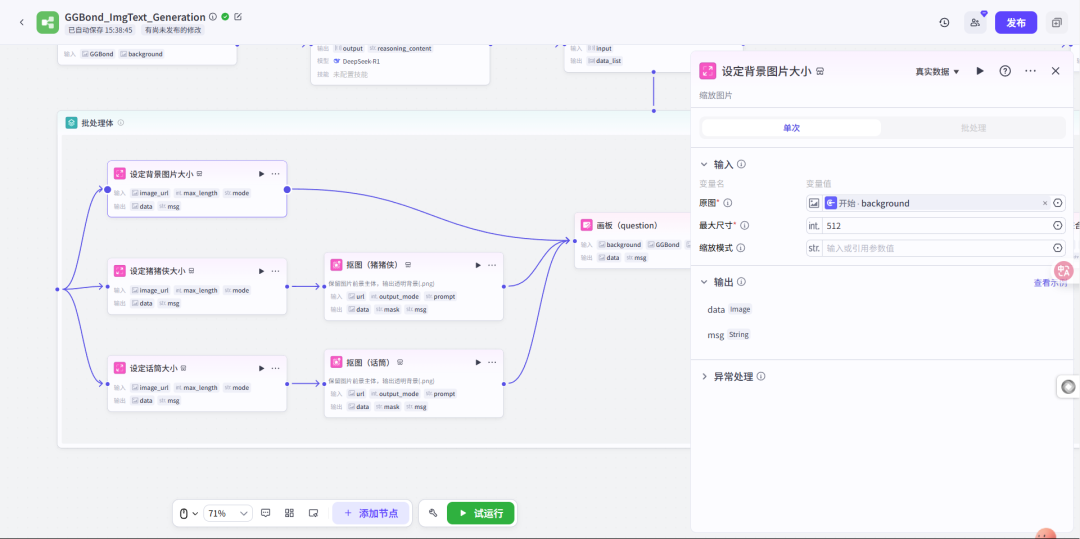Go back using the top-left arrow
This screenshot has height=539, width=1080.
pos(21,22)
